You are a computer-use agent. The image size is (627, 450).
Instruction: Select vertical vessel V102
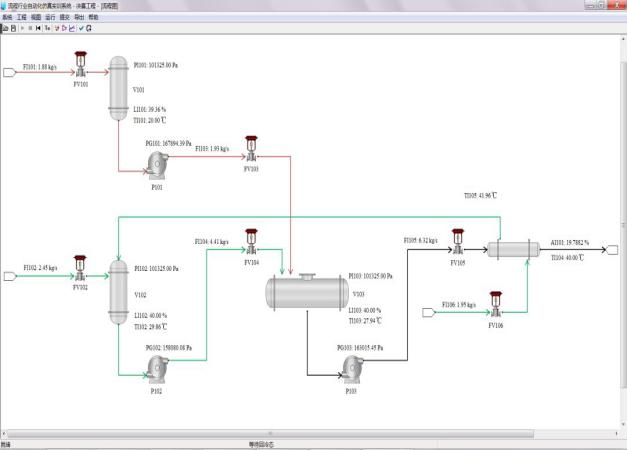(x=118, y=292)
